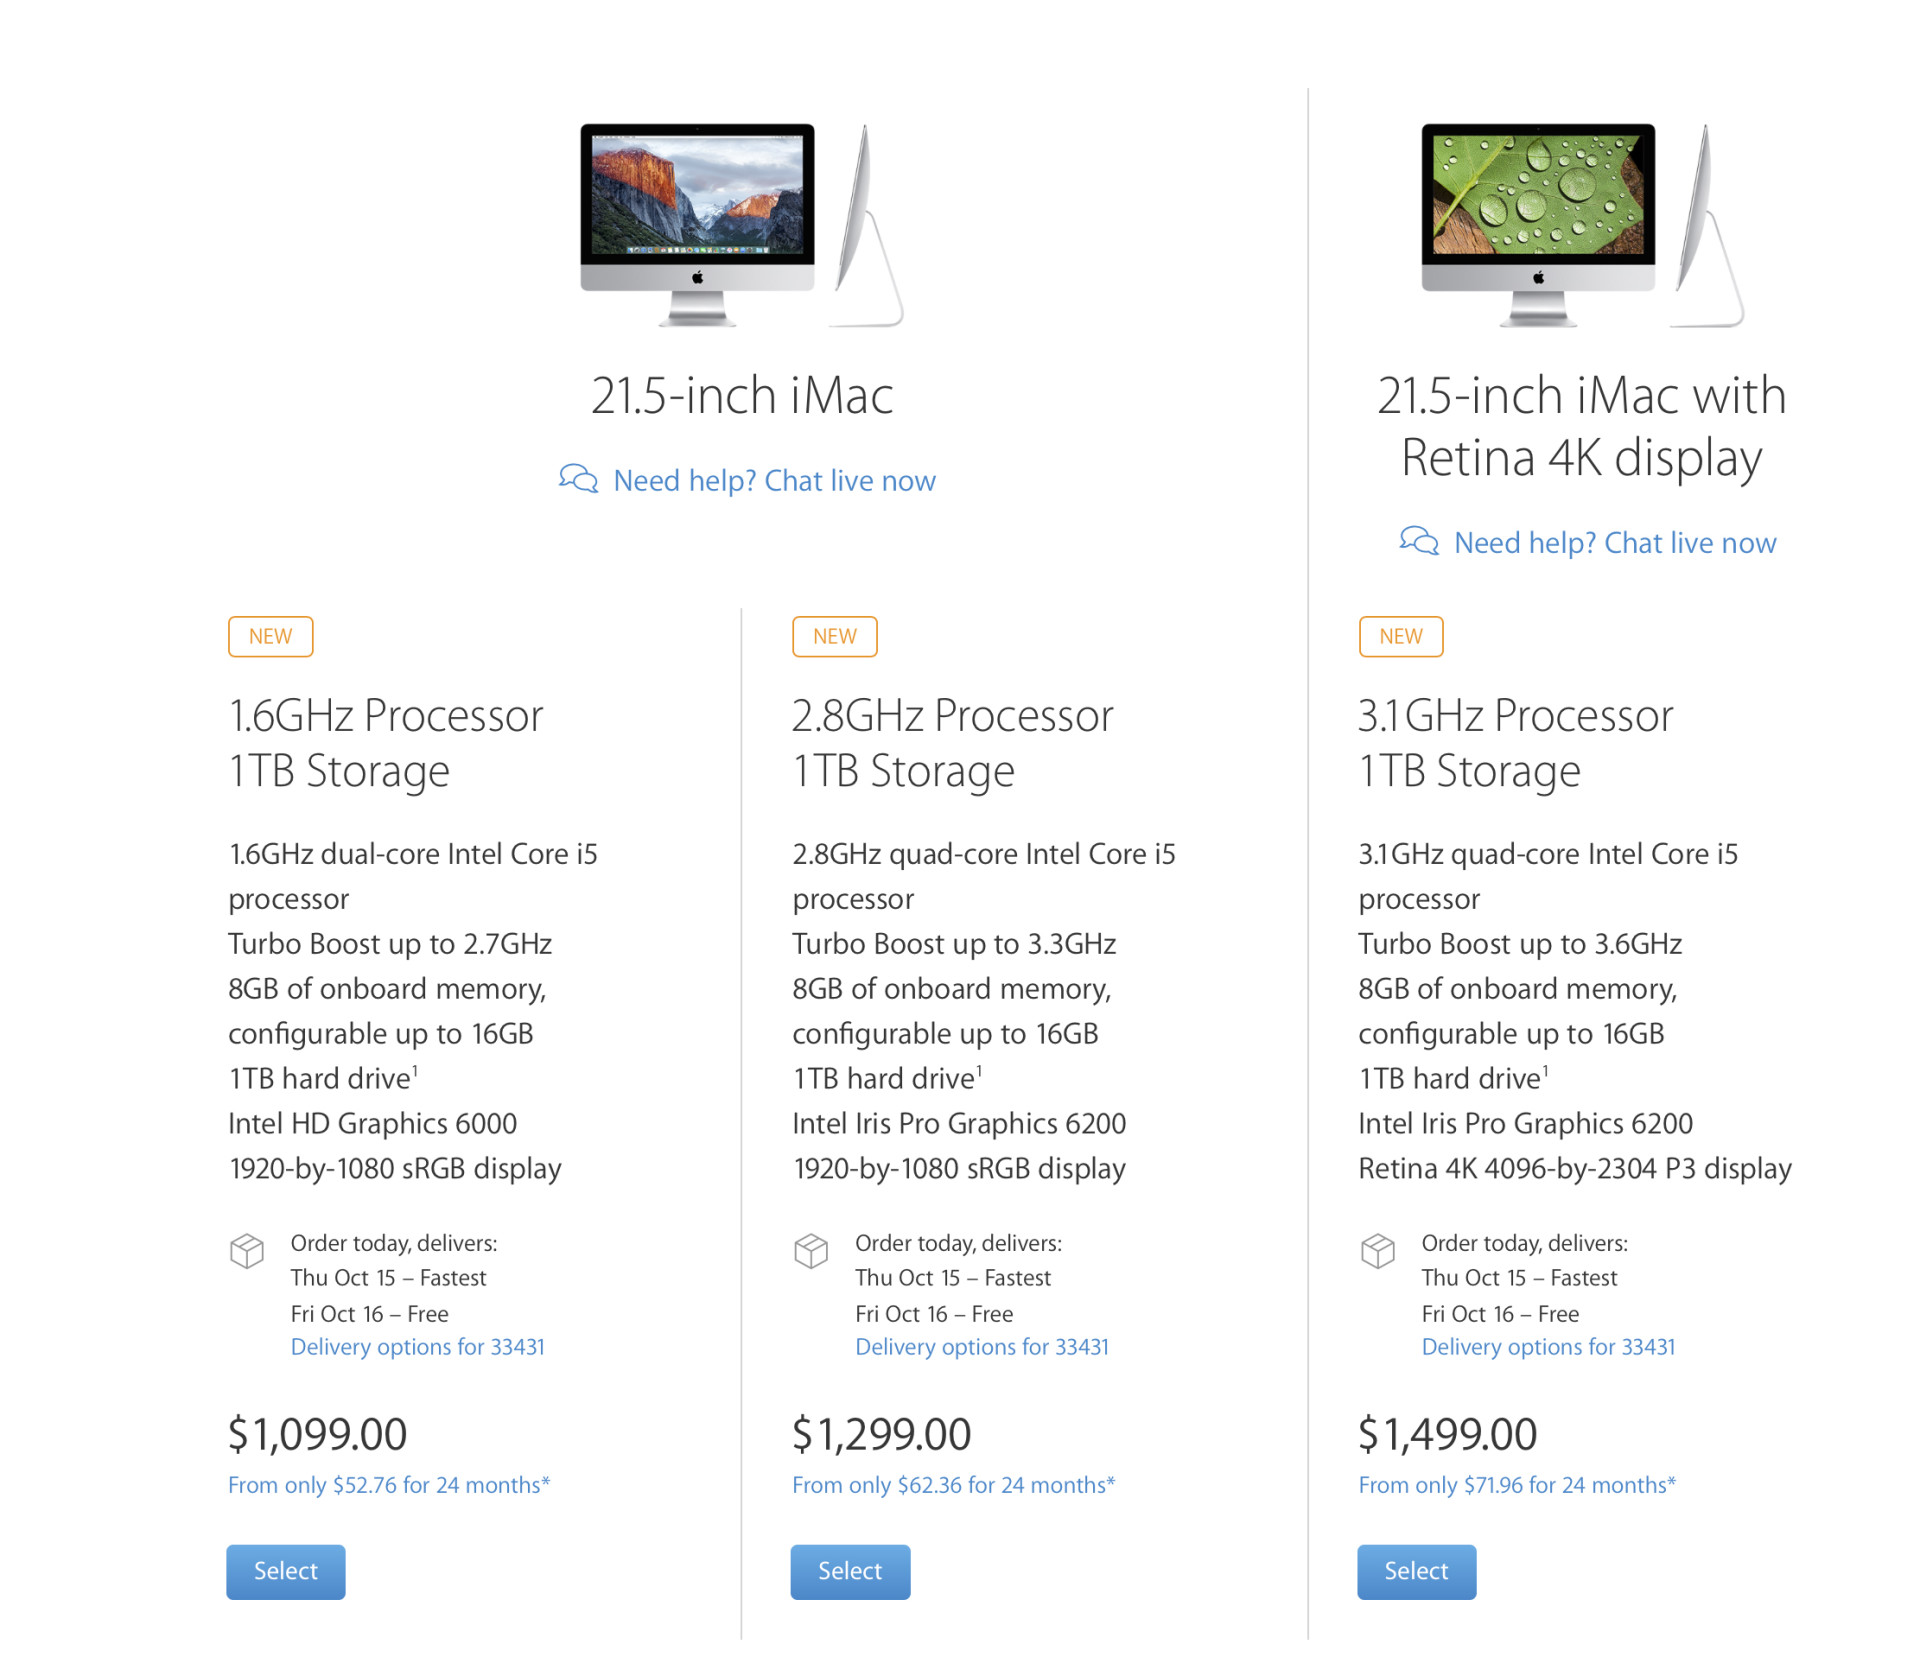Select the $1,099.00 iMac configuration
Image resolution: width=1920 pixels, height=1676 pixels.
click(x=286, y=1572)
